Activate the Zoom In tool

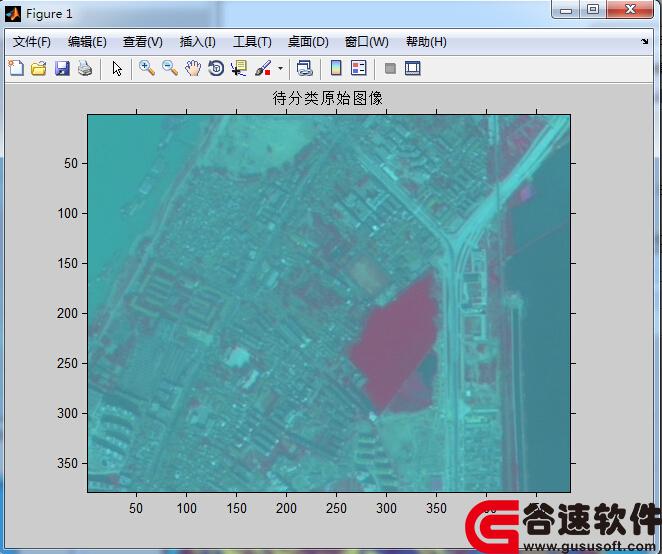[147, 68]
